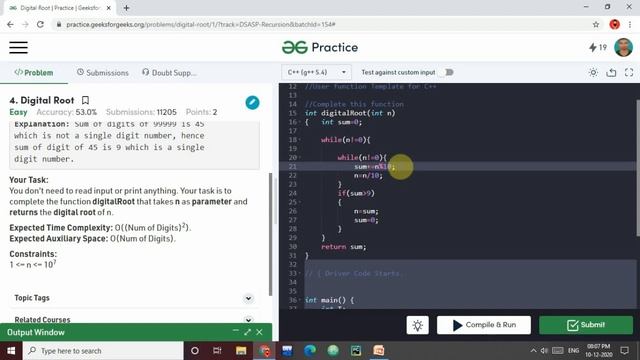Click the Windows Start button
The width and height of the screenshot is (640, 360).
pos(11,351)
